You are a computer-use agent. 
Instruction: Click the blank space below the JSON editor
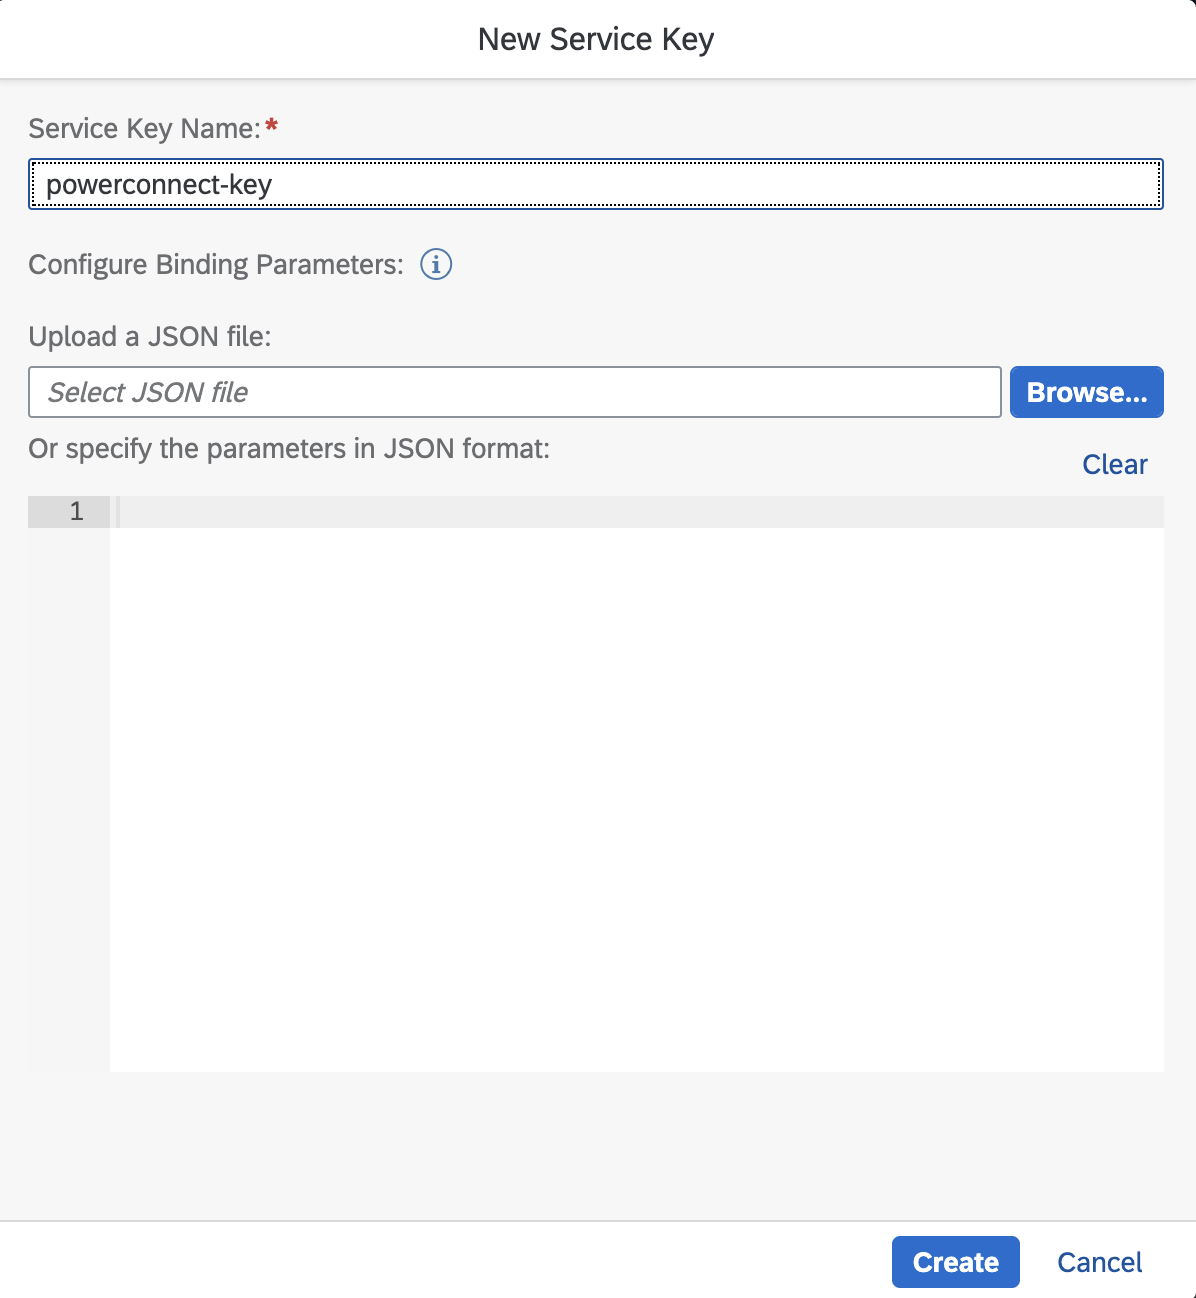(x=596, y=1145)
